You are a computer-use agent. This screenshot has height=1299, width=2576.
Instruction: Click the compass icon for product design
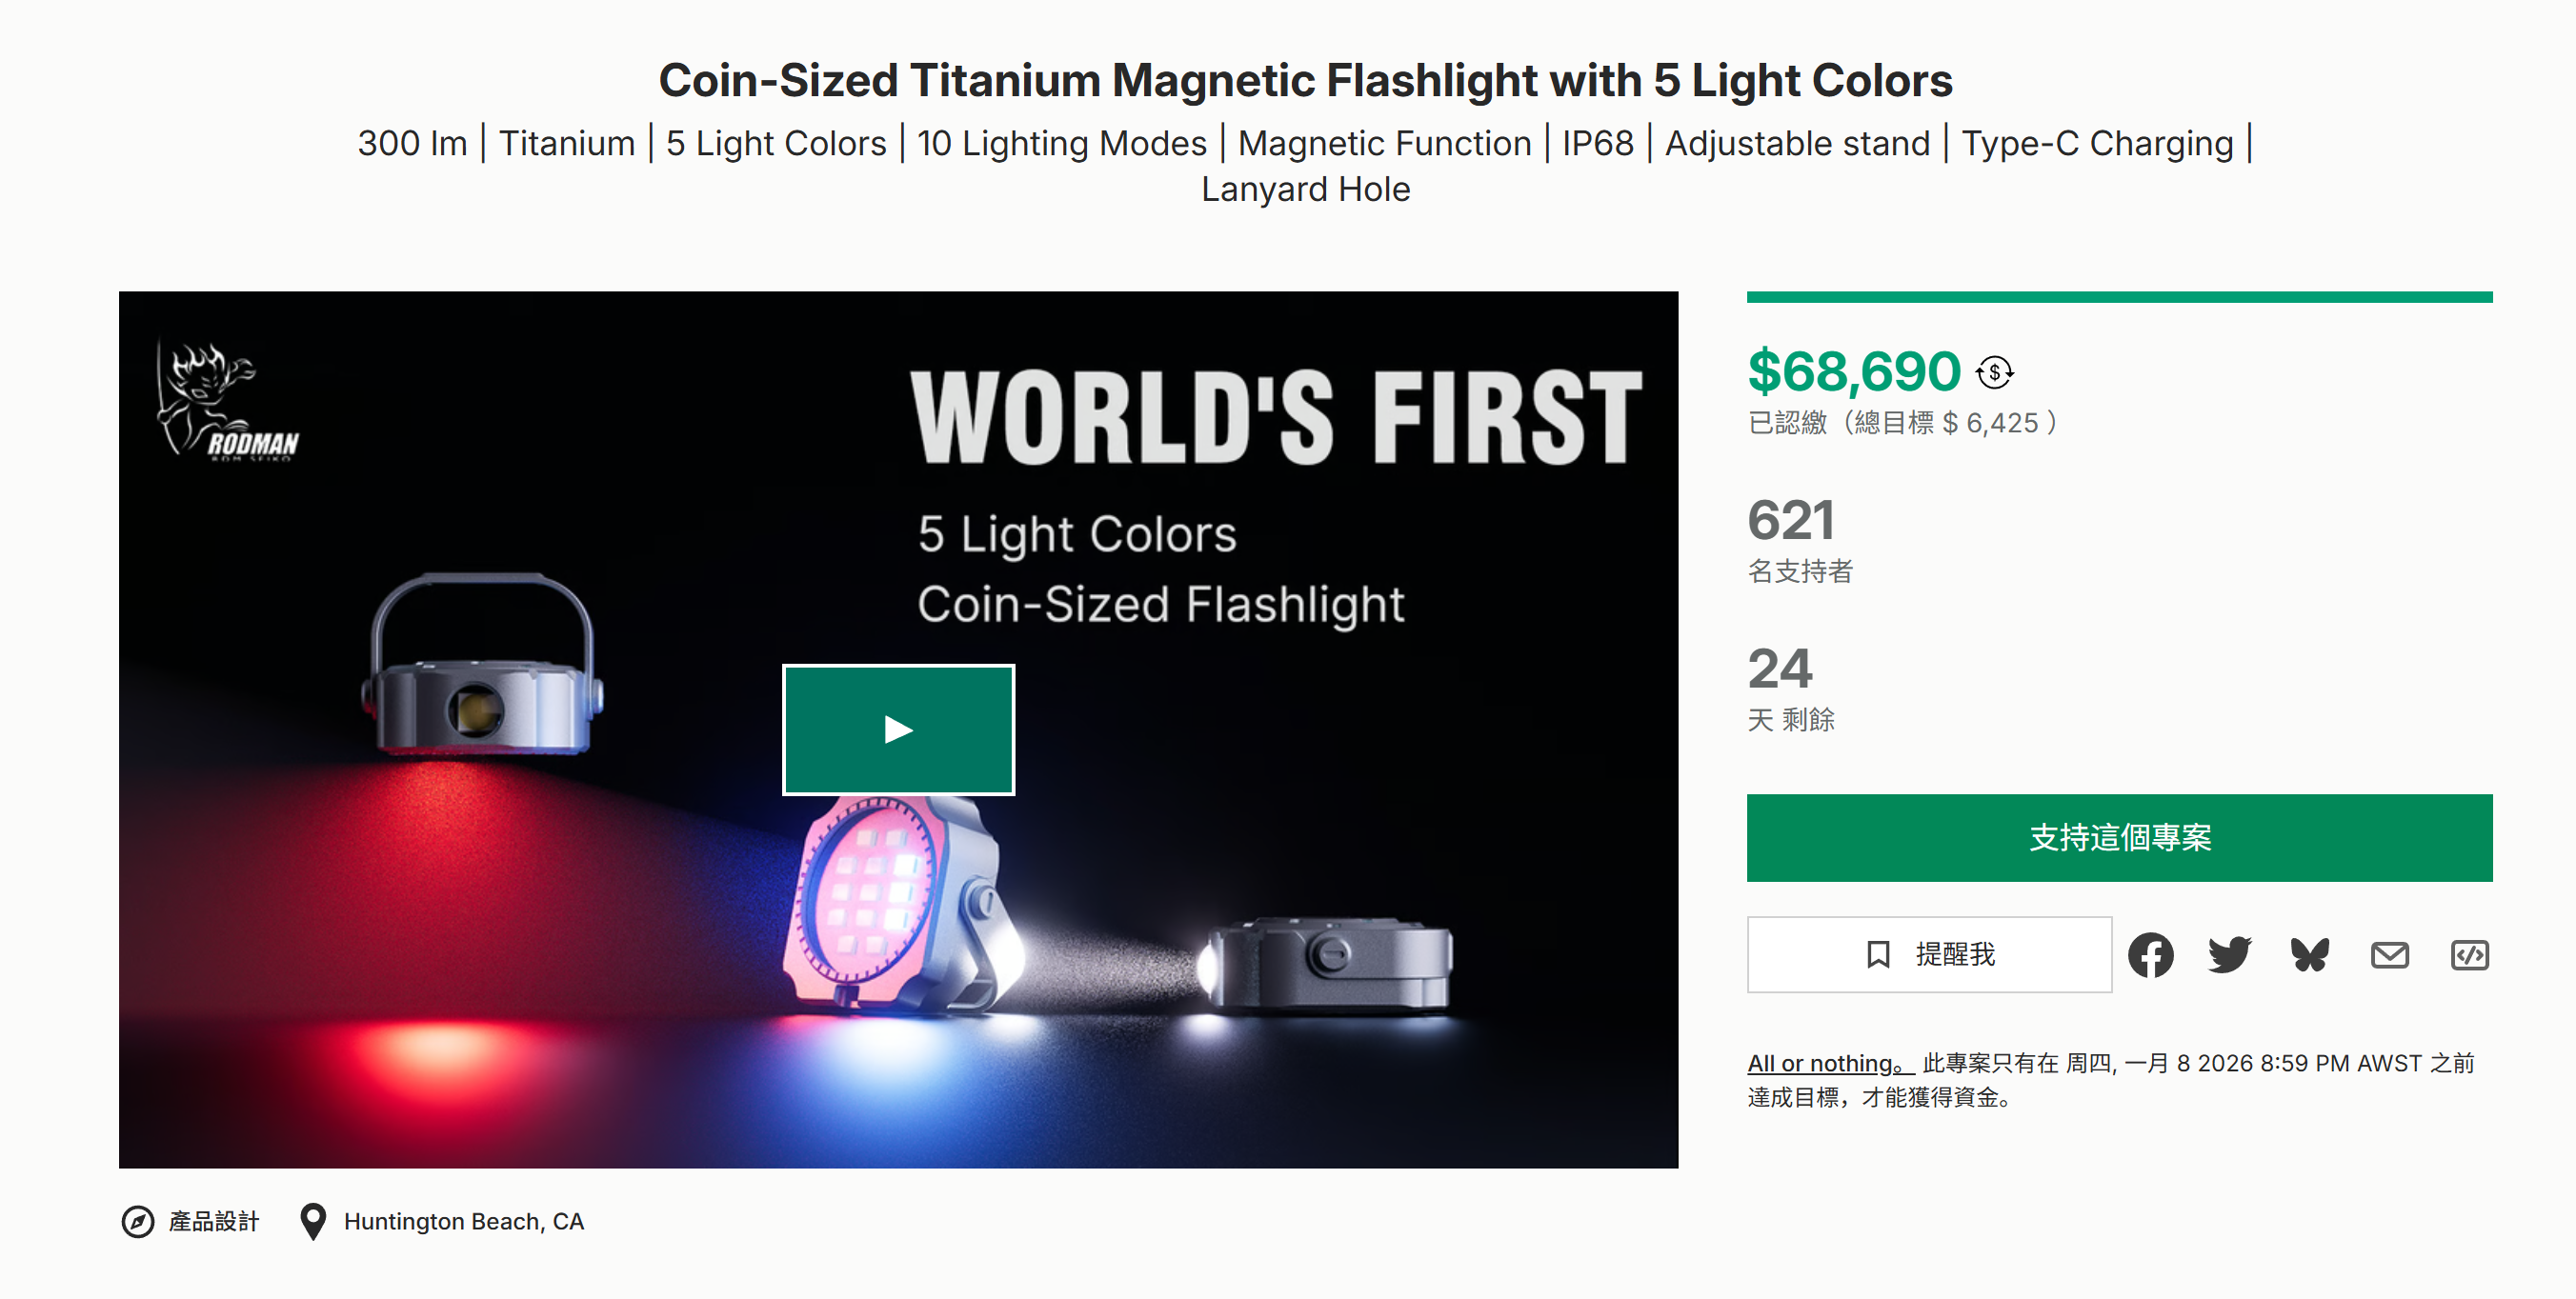tap(138, 1221)
